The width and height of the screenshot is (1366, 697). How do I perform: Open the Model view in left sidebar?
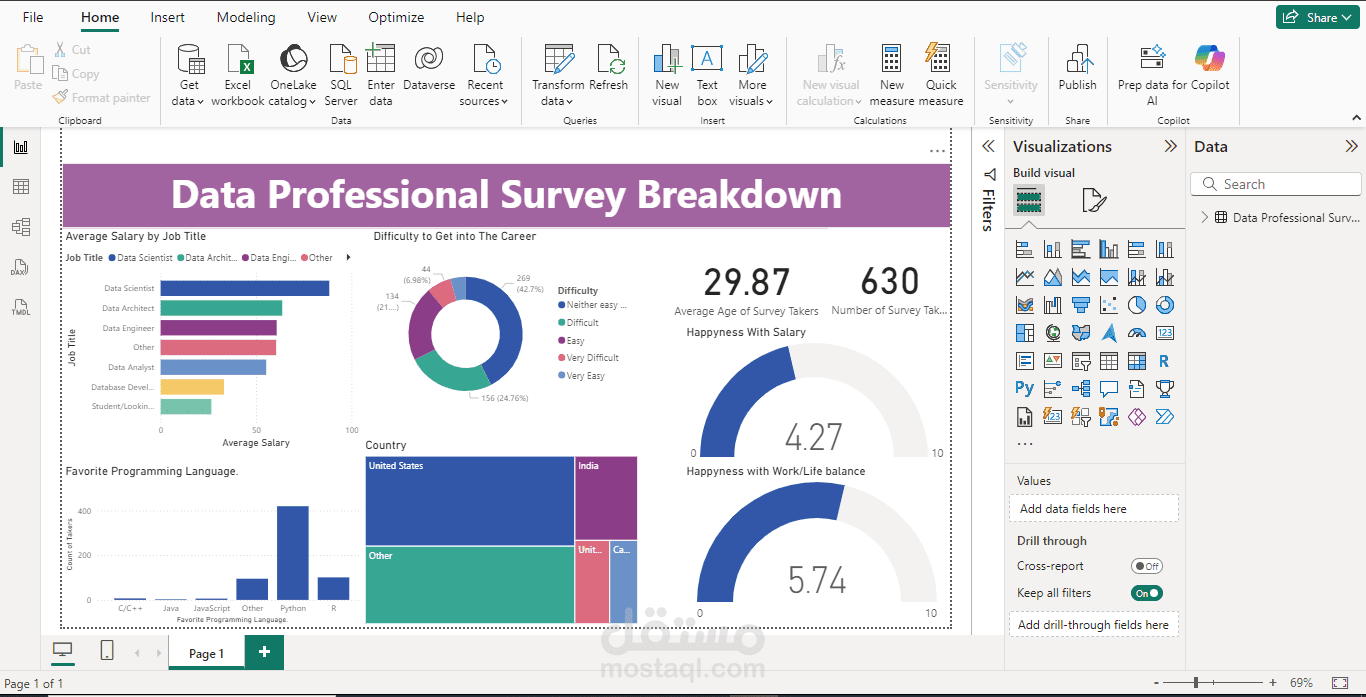click(x=20, y=227)
